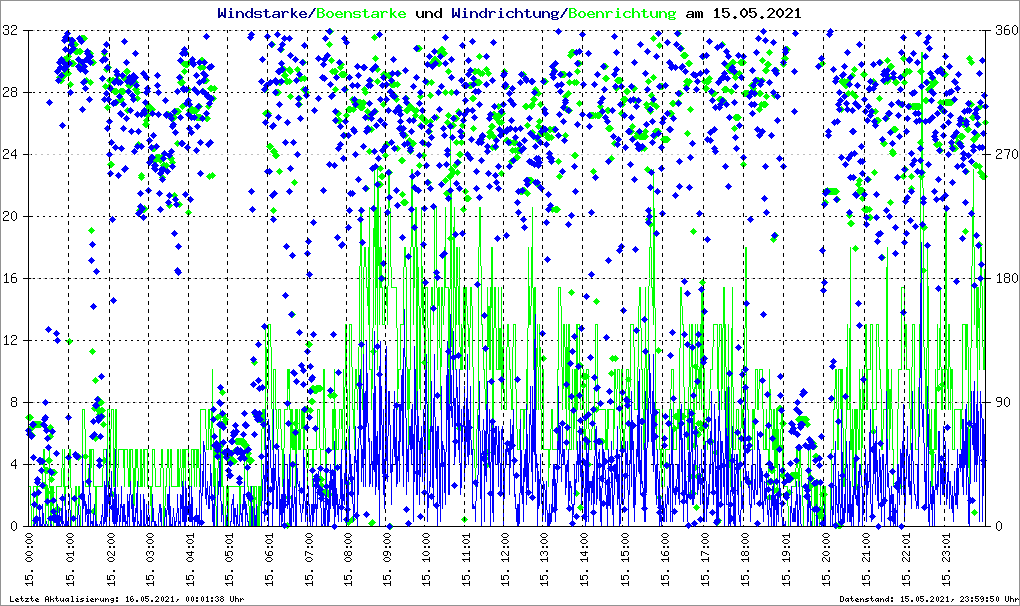Select the "15. 08:00" time axis label
1020x606 pixels.
349,561
